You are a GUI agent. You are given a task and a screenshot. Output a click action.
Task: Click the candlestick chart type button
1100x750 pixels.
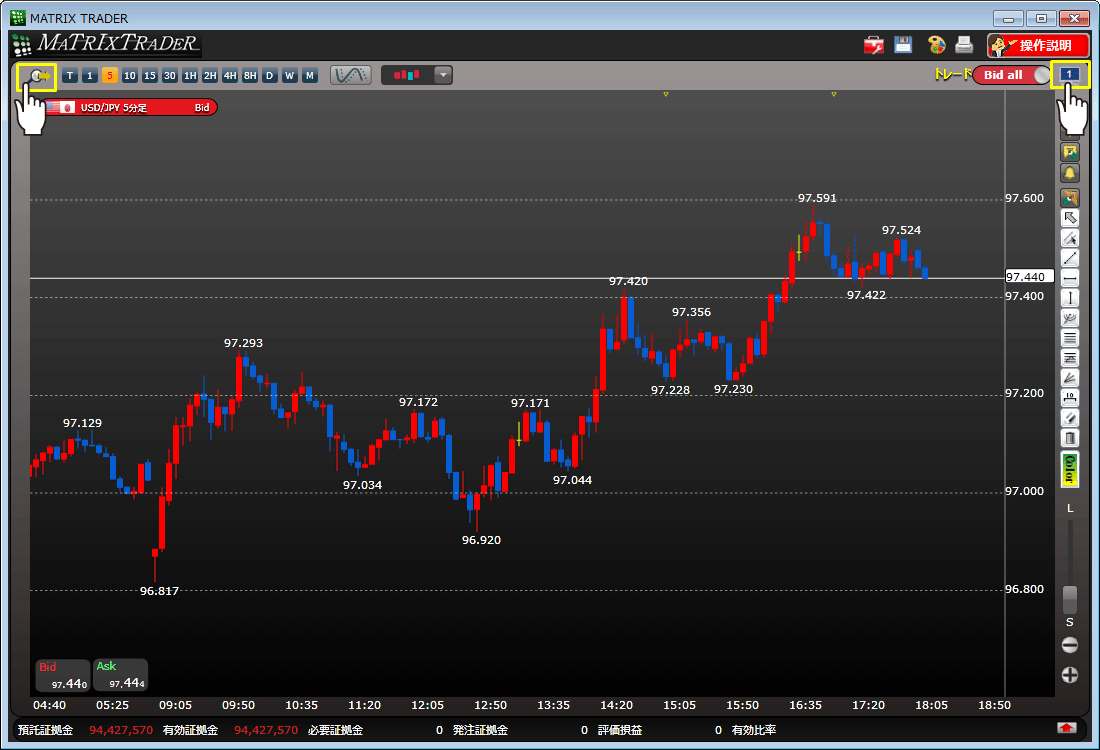(407, 75)
